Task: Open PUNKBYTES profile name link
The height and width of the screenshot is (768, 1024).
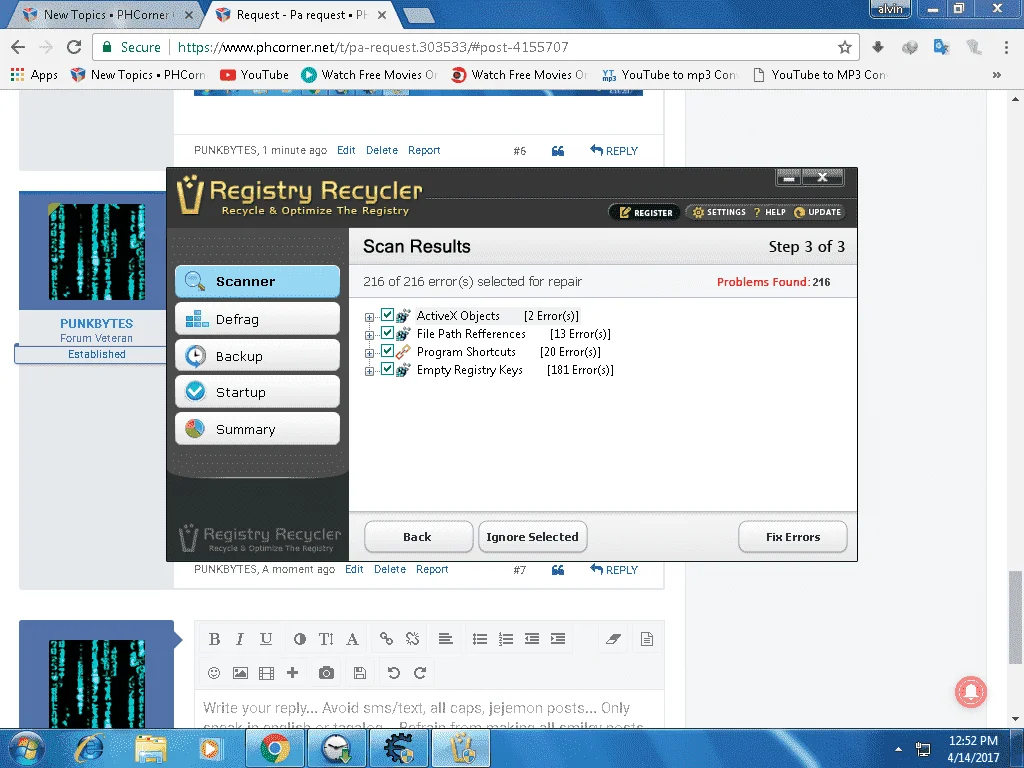Action: [x=97, y=323]
